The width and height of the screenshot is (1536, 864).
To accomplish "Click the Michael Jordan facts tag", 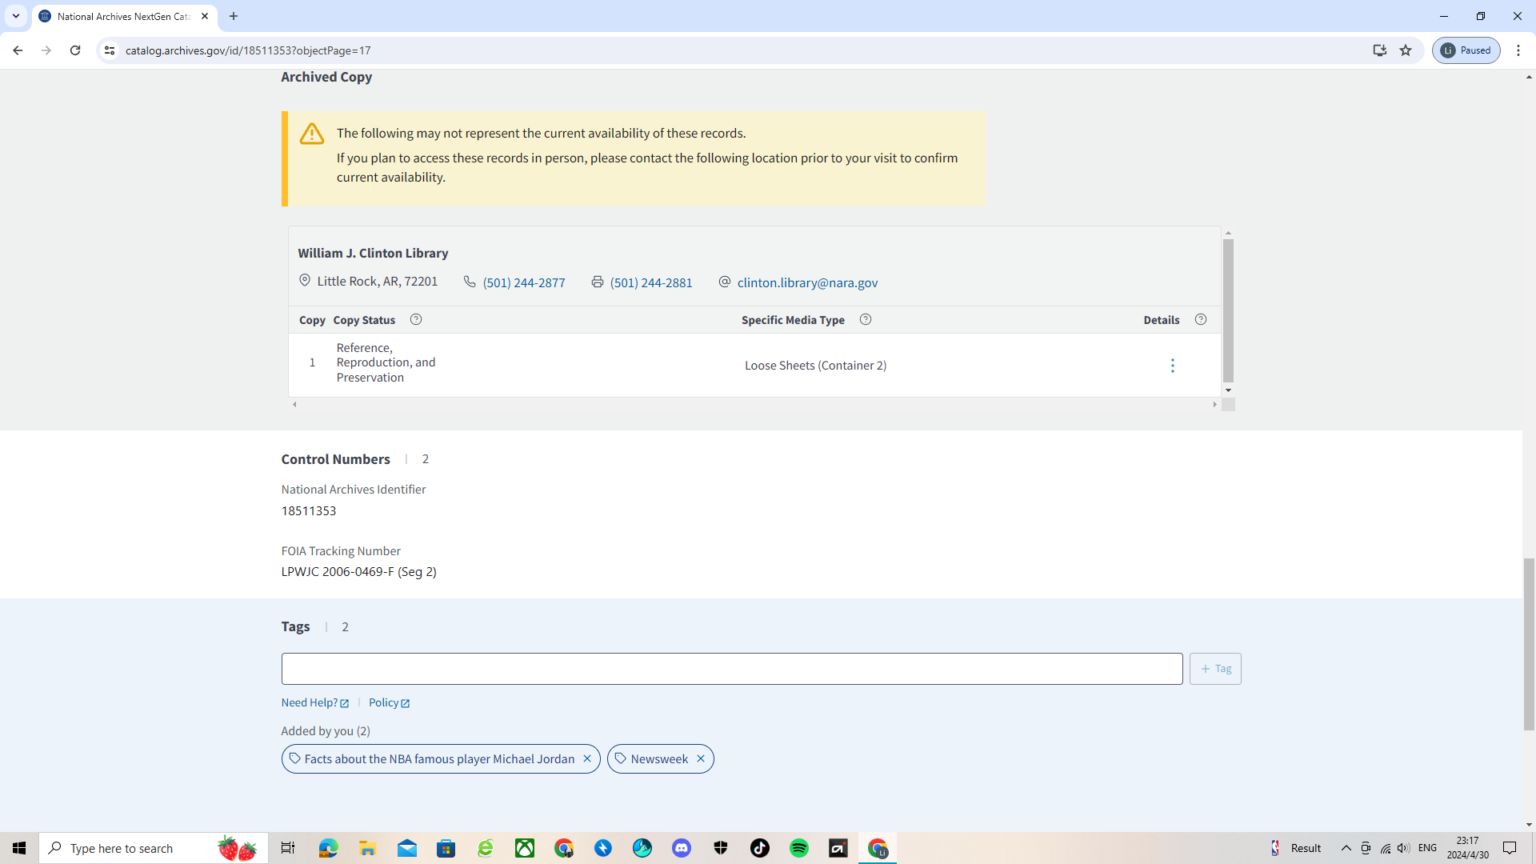I will click(439, 759).
